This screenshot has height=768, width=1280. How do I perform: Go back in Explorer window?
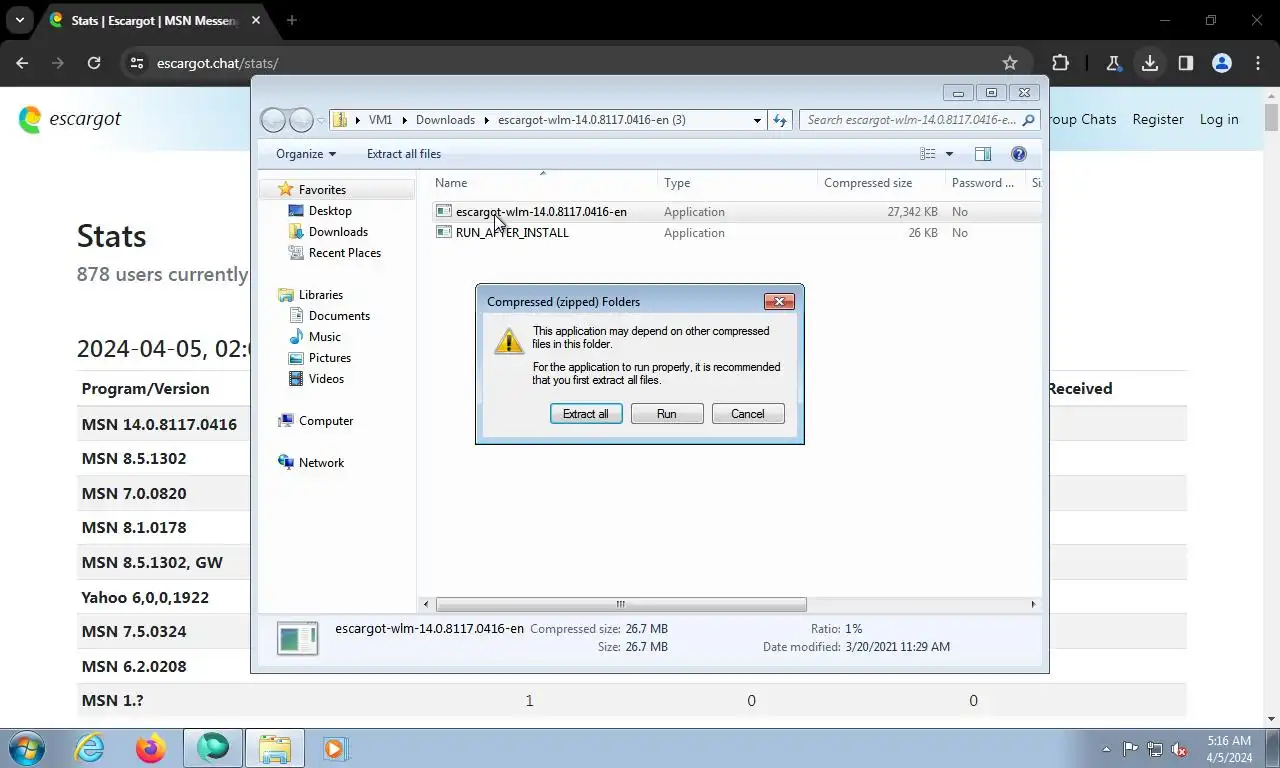273,120
